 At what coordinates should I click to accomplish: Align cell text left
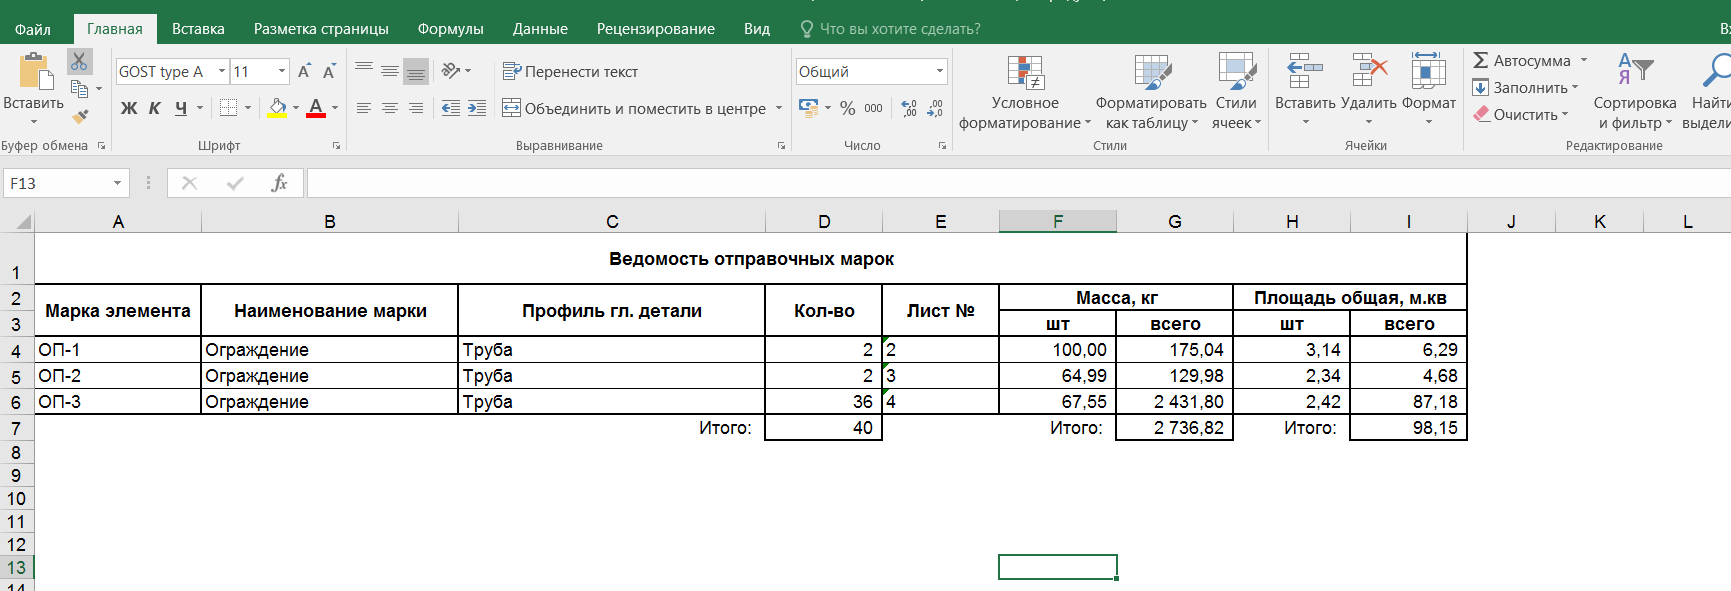pyautogui.click(x=364, y=108)
